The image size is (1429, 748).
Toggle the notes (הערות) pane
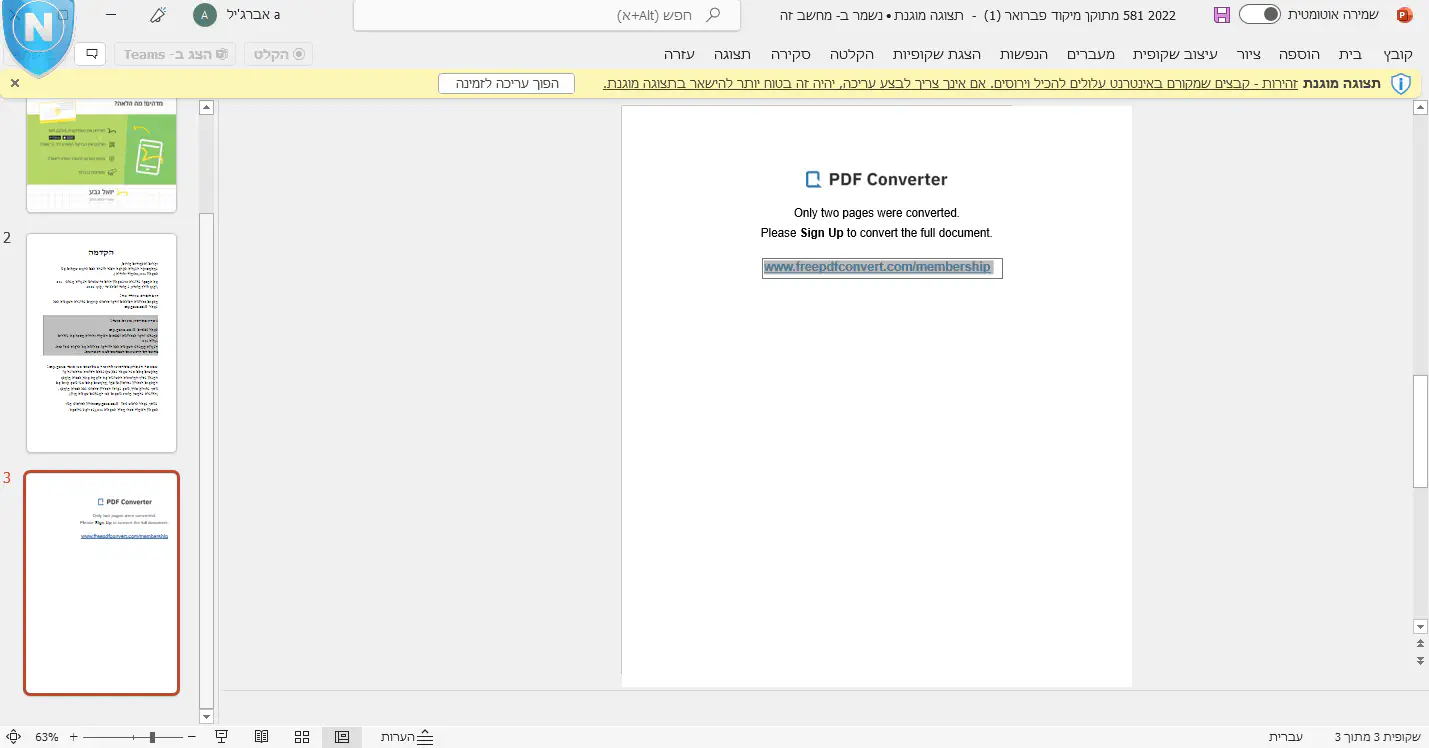[407, 737]
